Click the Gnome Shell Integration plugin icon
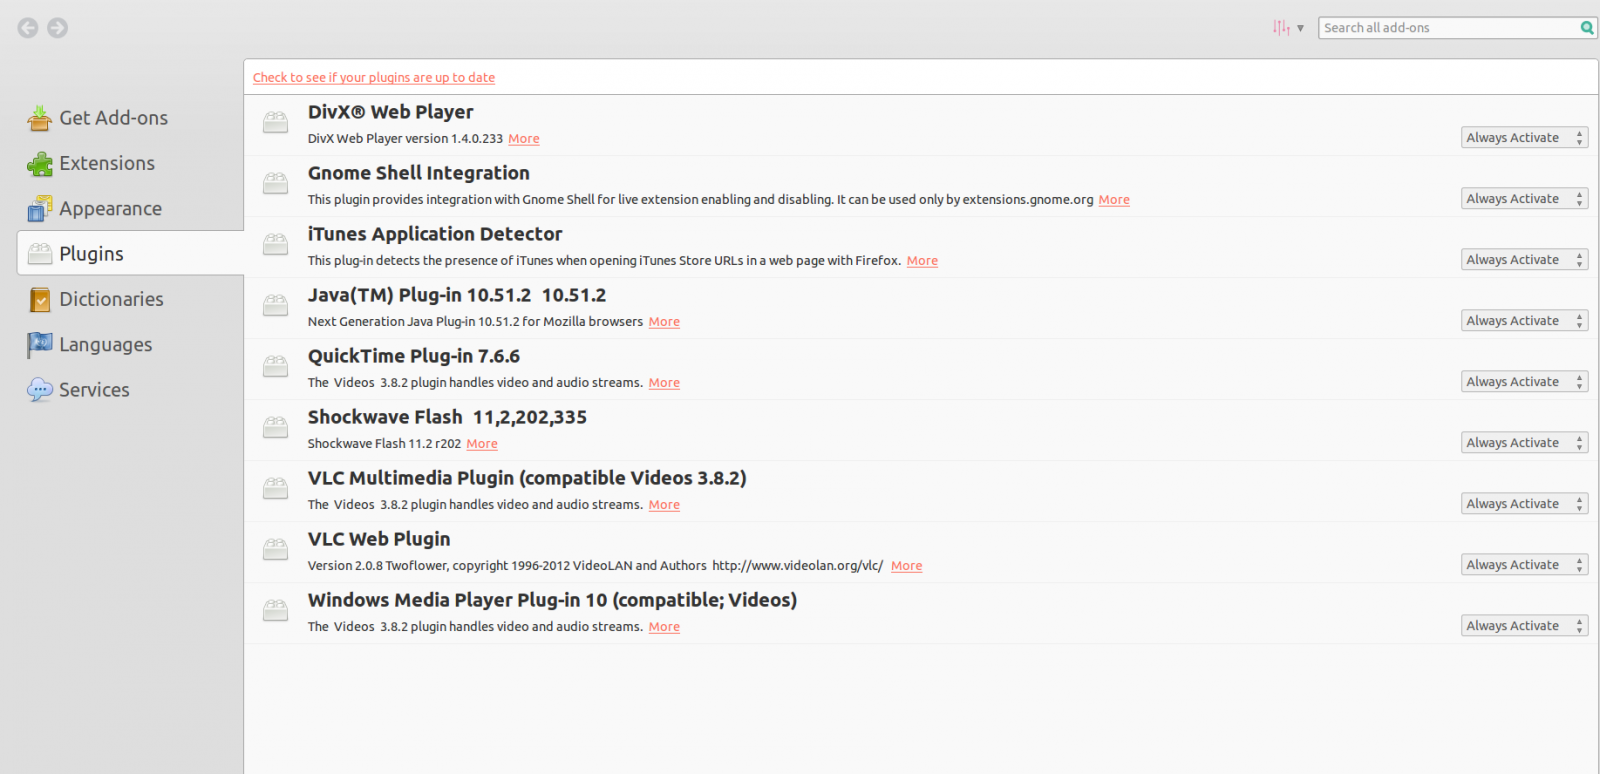This screenshot has width=1600, height=774. point(275,183)
